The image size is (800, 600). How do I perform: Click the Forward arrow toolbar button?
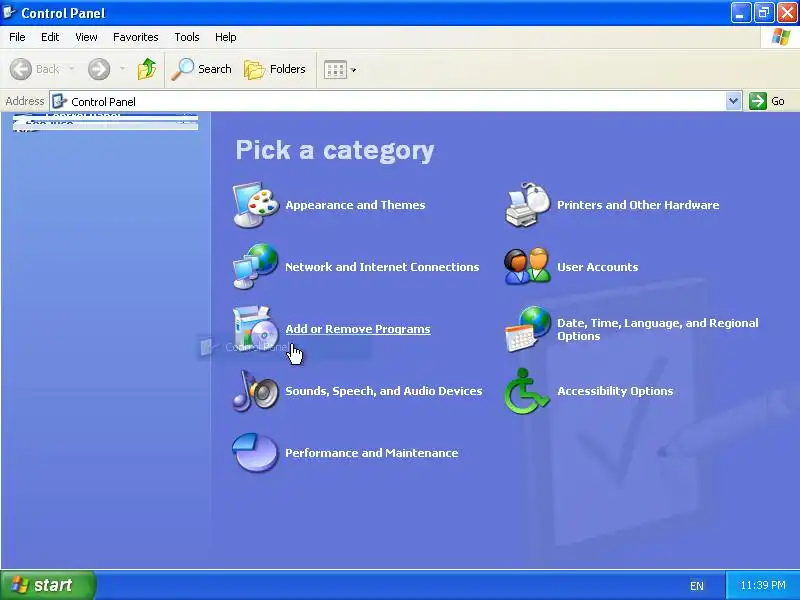coord(99,69)
